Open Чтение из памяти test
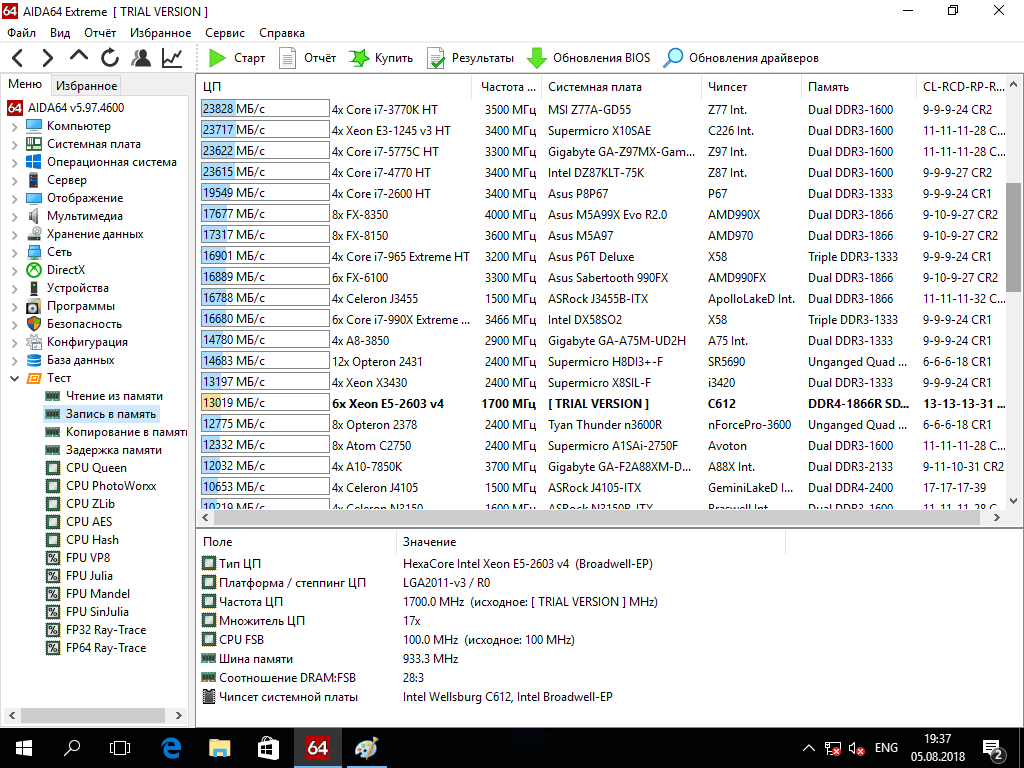Screen dimensions: 1024x768 click(104, 396)
